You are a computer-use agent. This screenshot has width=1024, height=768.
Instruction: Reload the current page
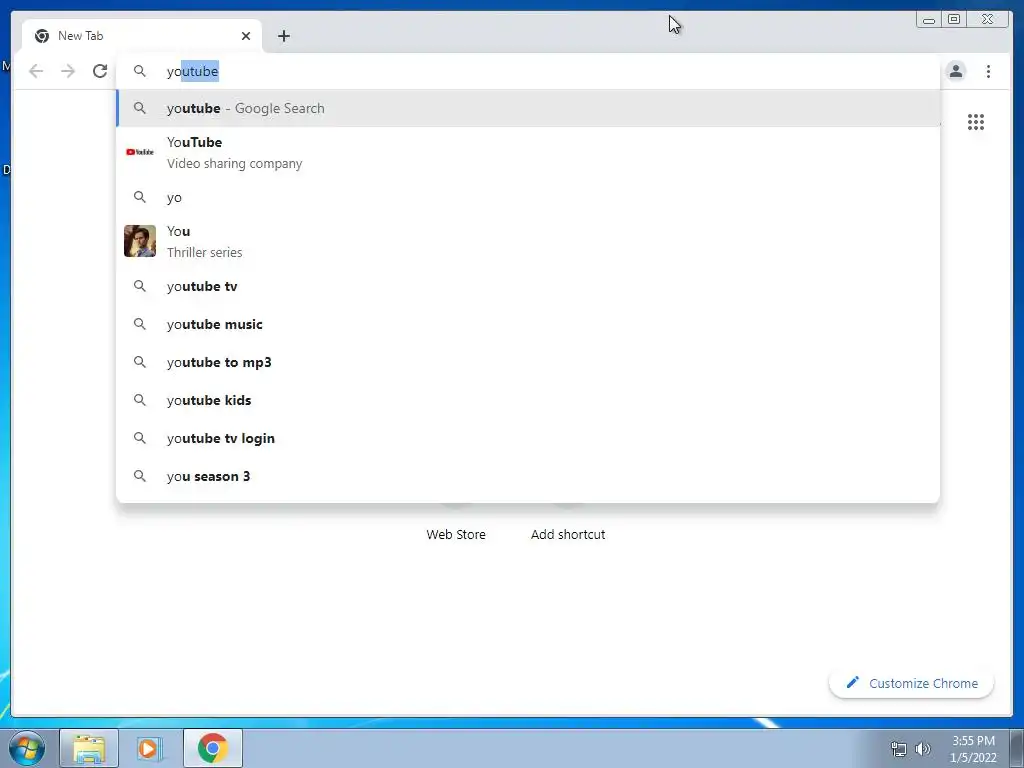tap(100, 71)
